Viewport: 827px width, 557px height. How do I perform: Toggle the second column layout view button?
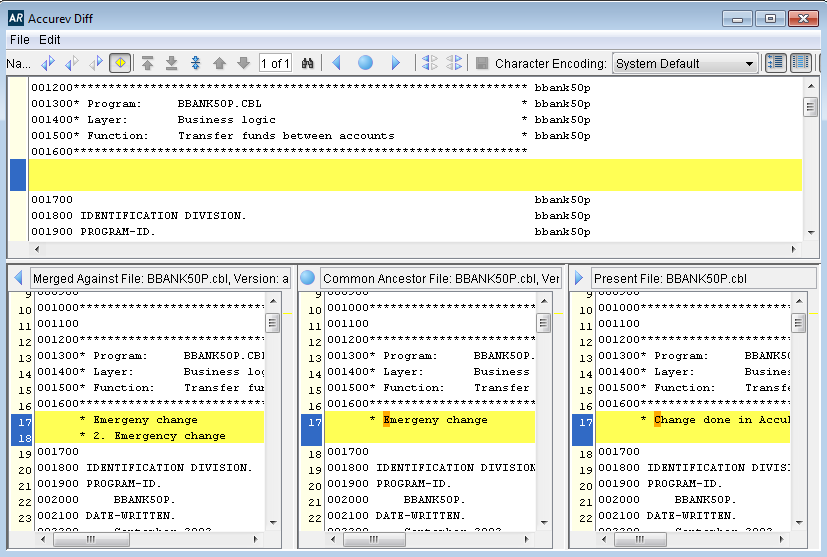tap(800, 63)
